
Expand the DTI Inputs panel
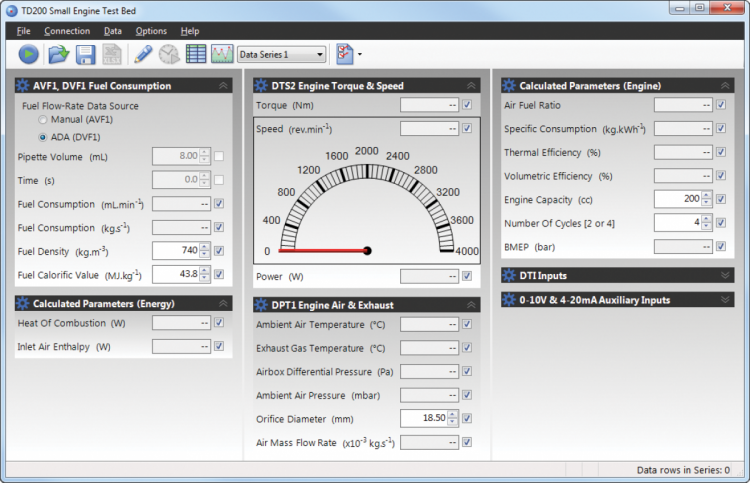point(725,275)
